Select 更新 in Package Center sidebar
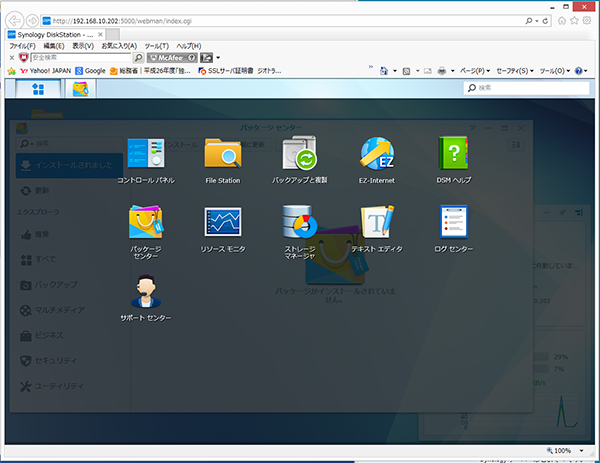This screenshot has width=600, height=463. pyautogui.click(x=69, y=191)
